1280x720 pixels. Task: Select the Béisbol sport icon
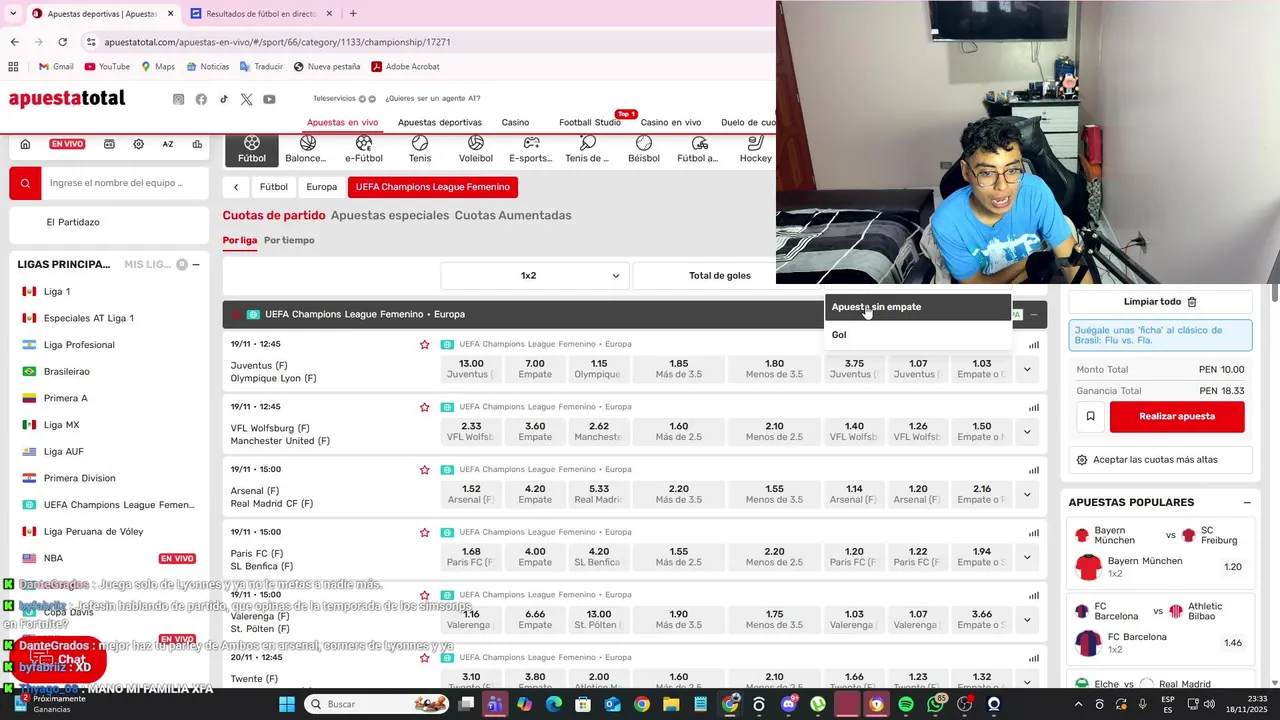pyautogui.click(x=644, y=150)
